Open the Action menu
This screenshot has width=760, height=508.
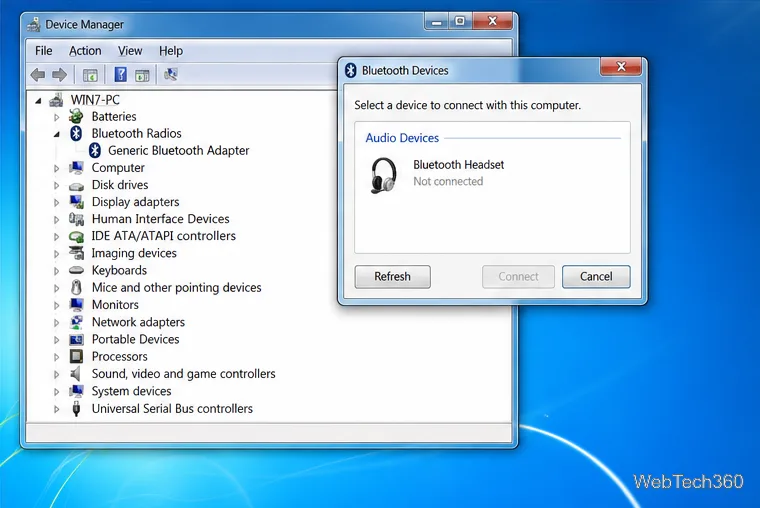[85, 51]
